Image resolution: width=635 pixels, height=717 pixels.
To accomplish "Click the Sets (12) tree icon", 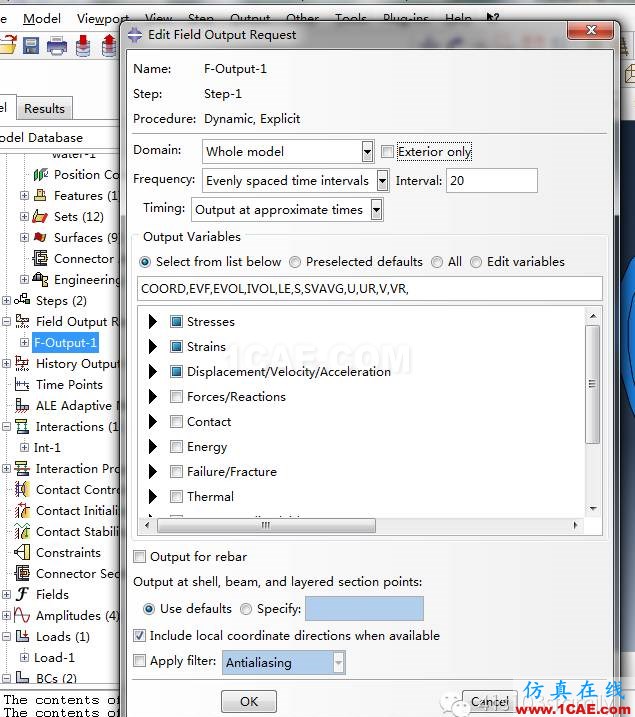I will click(40, 216).
